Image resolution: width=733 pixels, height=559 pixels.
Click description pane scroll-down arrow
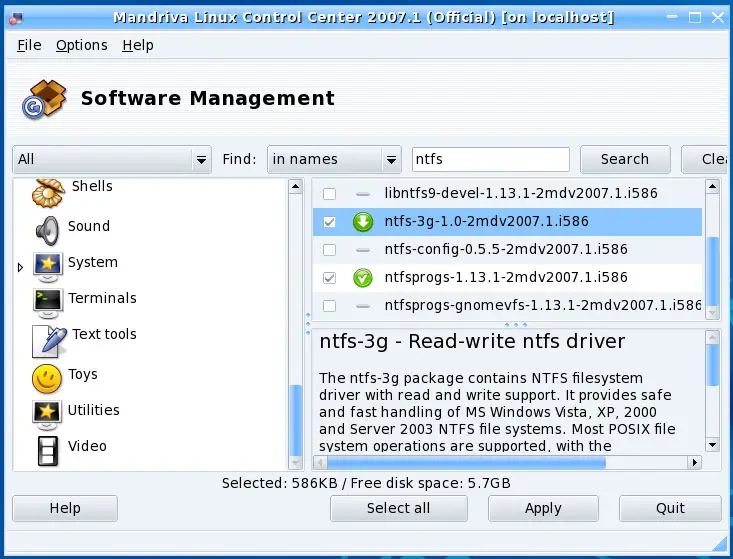pyautogui.click(x=712, y=445)
